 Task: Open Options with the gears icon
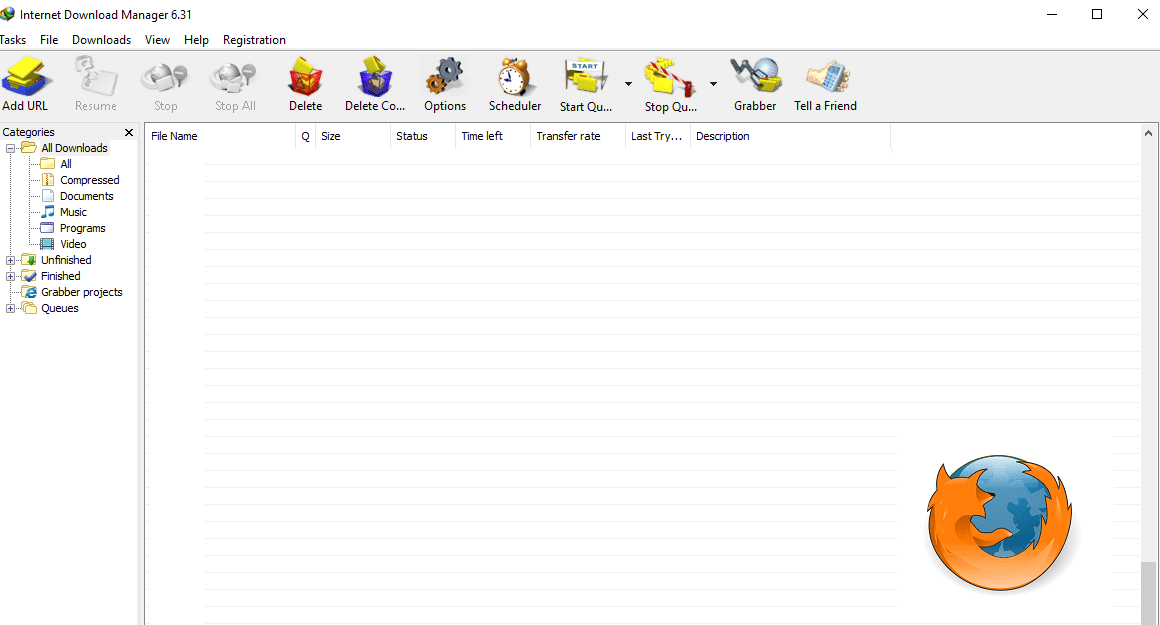click(x=445, y=76)
